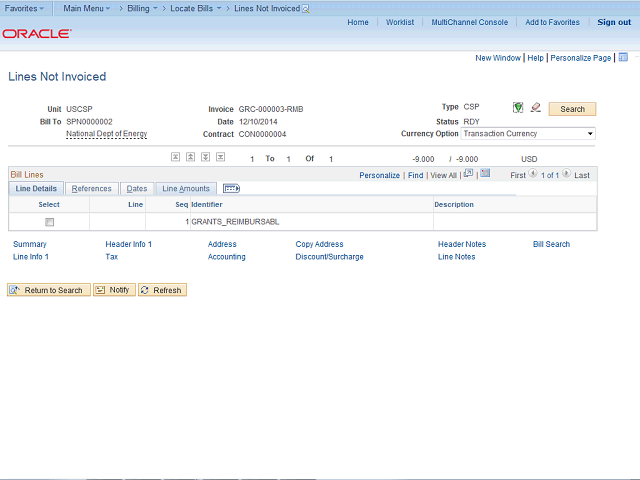Click the Notify button
This screenshot has width=640, height=480.
[x=114, y=290]
